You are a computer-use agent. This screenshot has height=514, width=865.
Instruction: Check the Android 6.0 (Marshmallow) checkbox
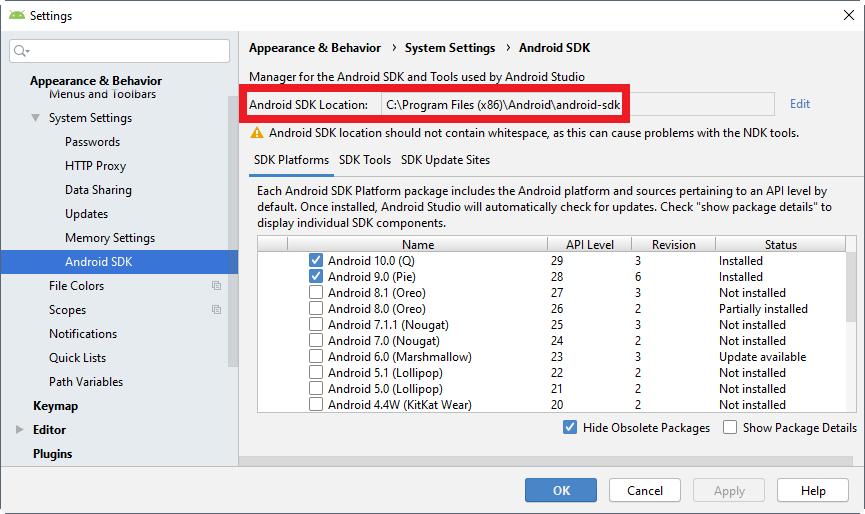coord(316,356)
